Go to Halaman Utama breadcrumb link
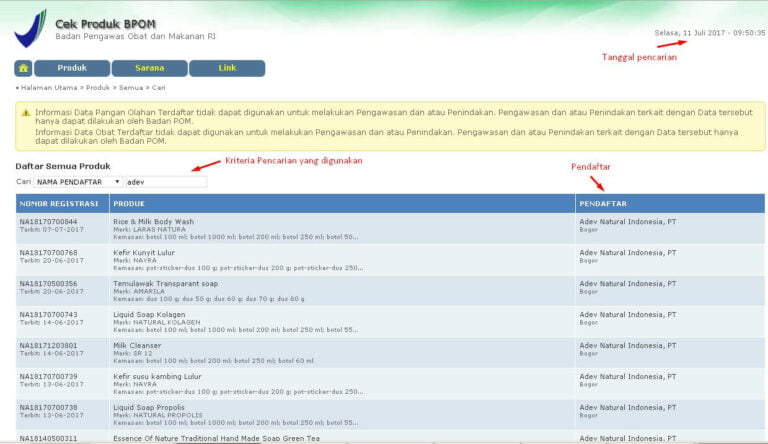 pos(50,88)
